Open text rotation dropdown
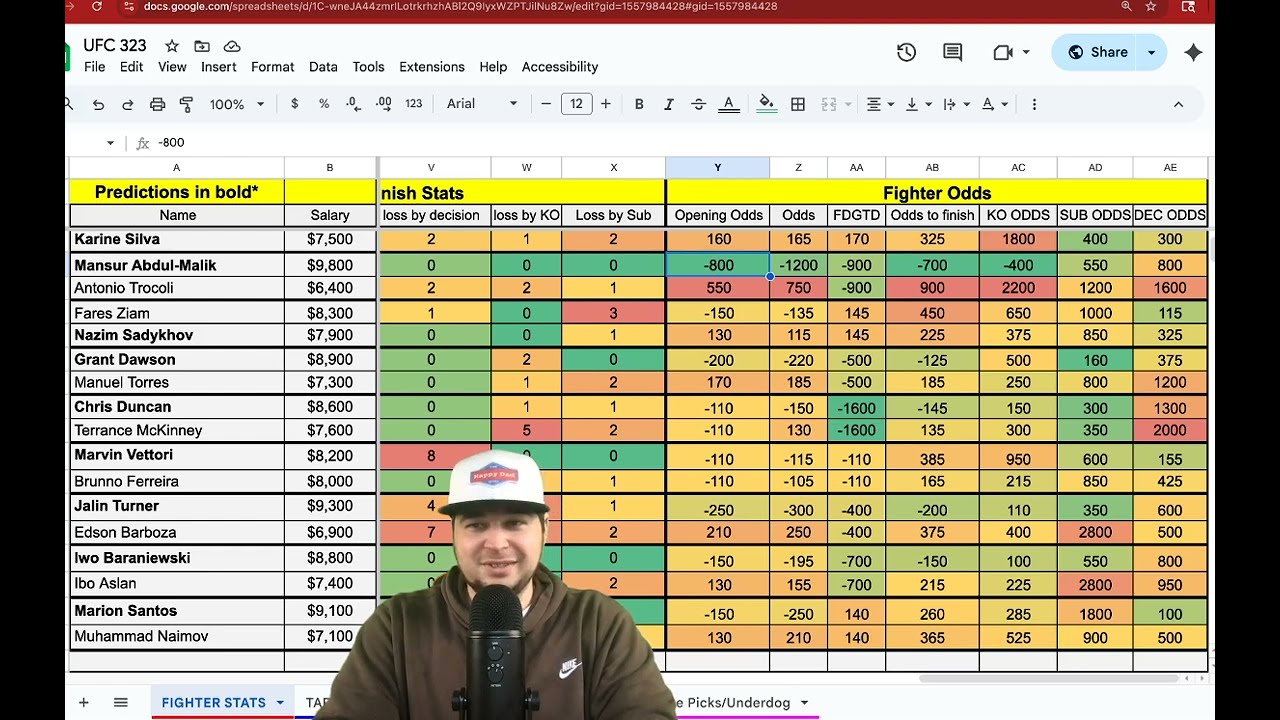Viewport: 1280px width, 720px height. pos(994,104)
